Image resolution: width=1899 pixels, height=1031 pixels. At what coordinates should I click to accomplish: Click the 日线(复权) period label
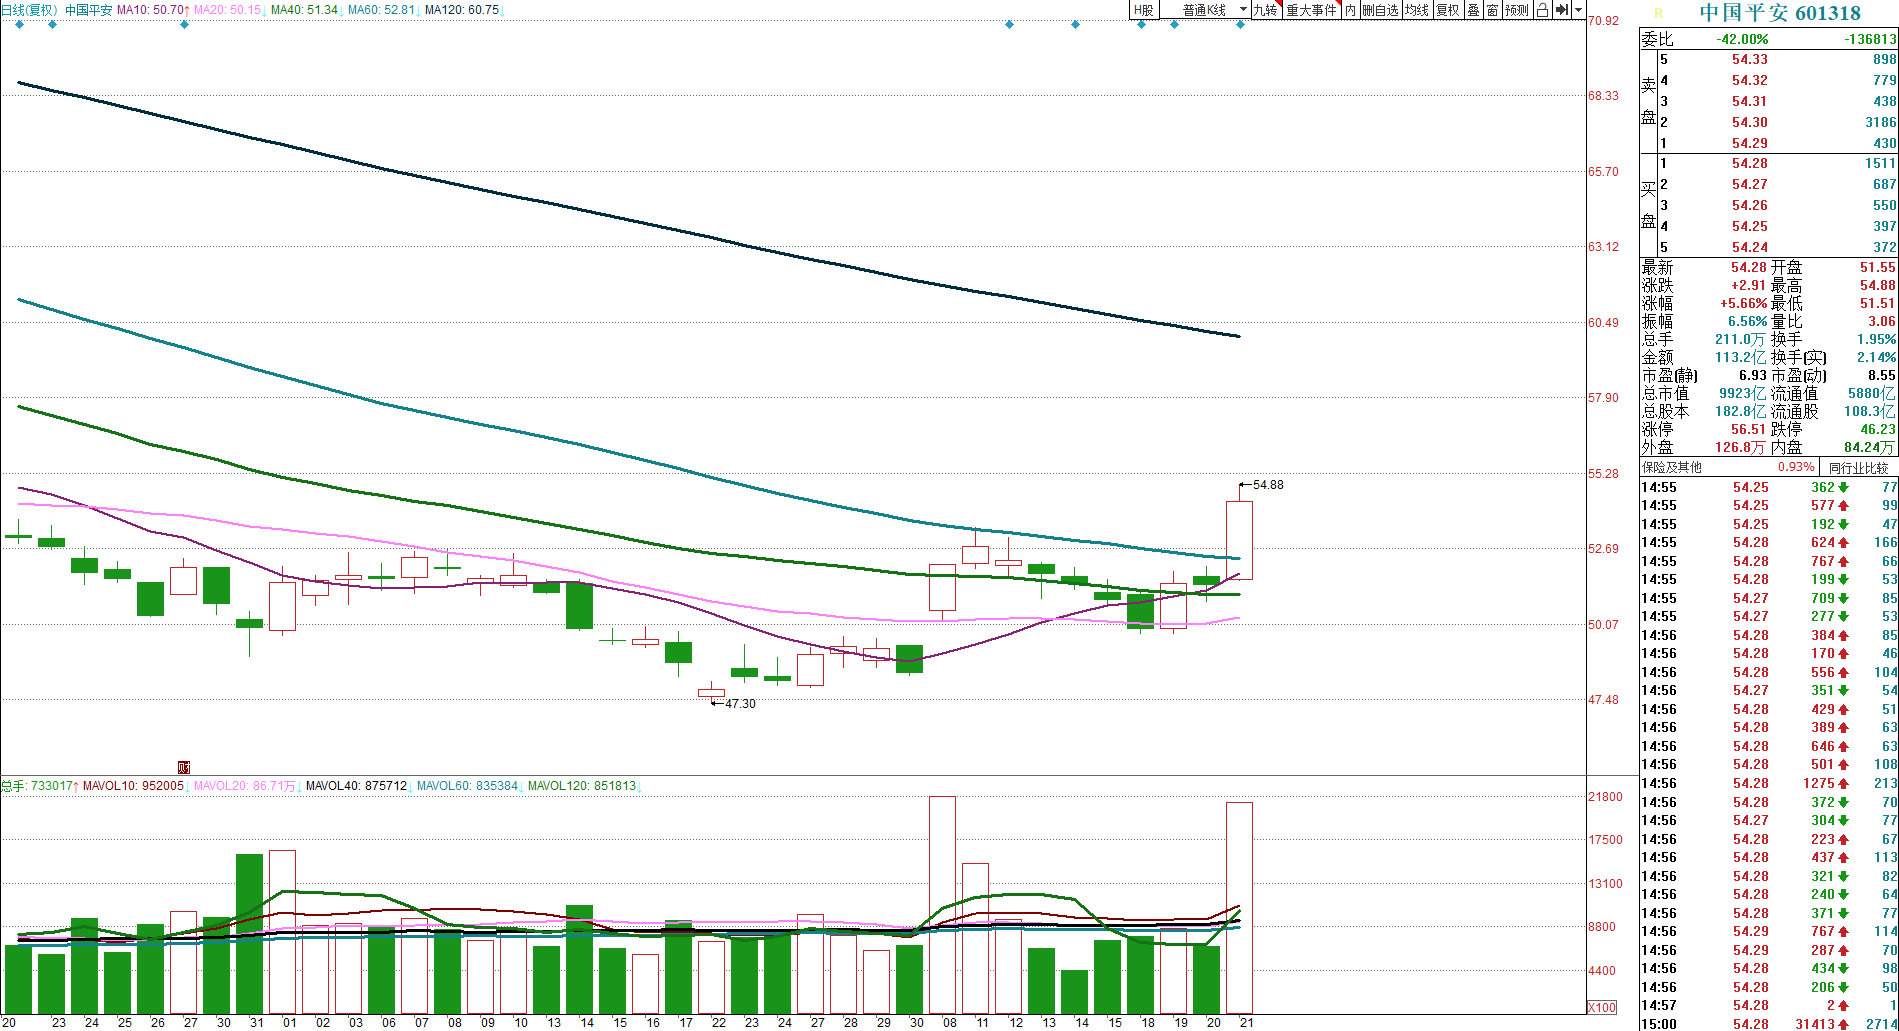[30, 10]
